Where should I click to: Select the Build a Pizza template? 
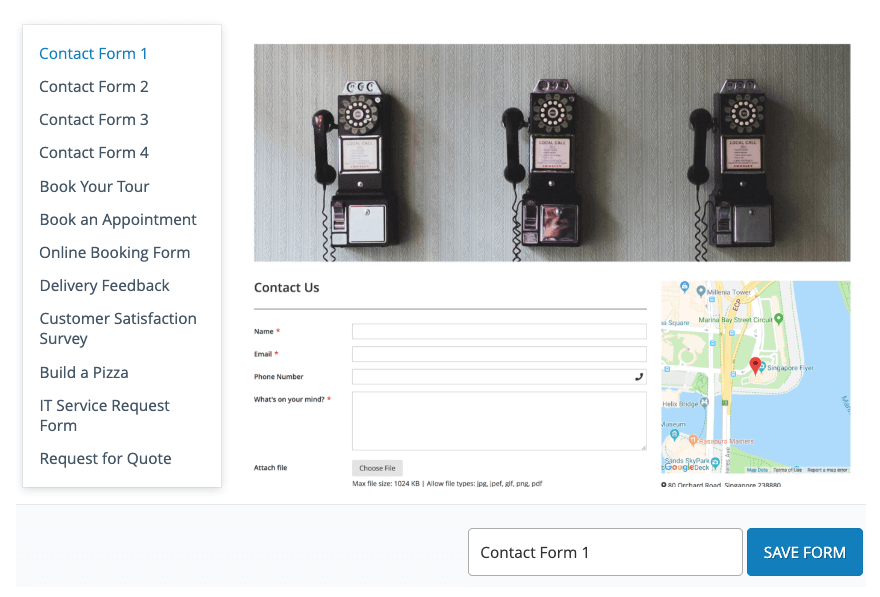(84, 373)
